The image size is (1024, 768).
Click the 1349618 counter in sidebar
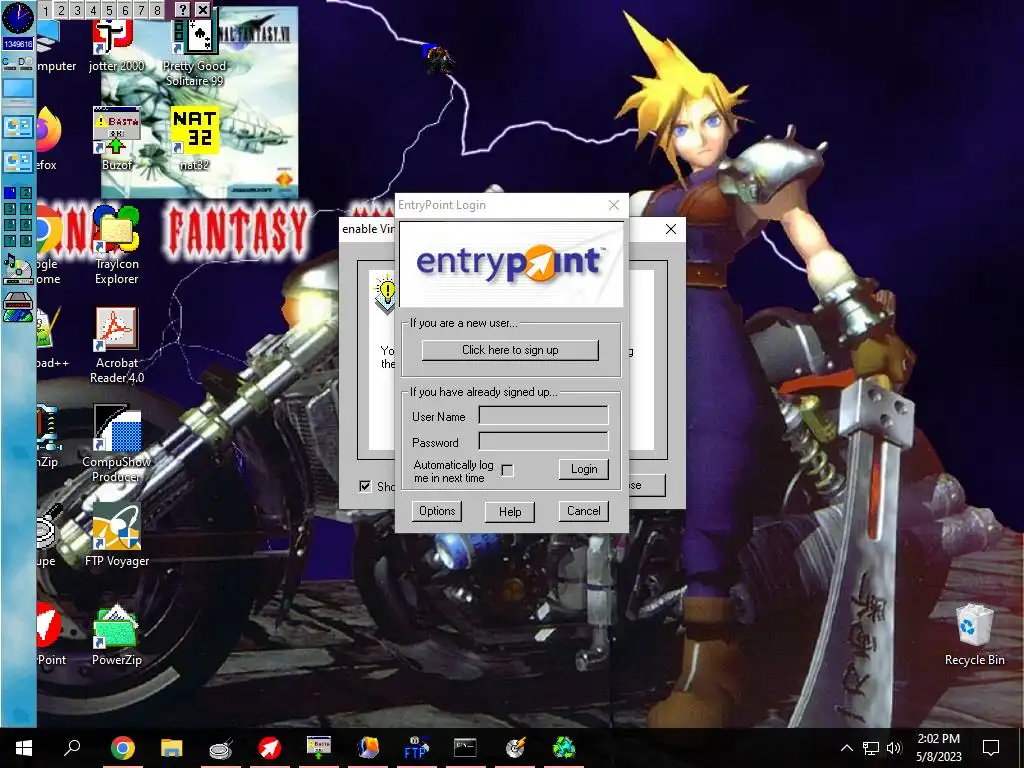click(x=18, y=44)
